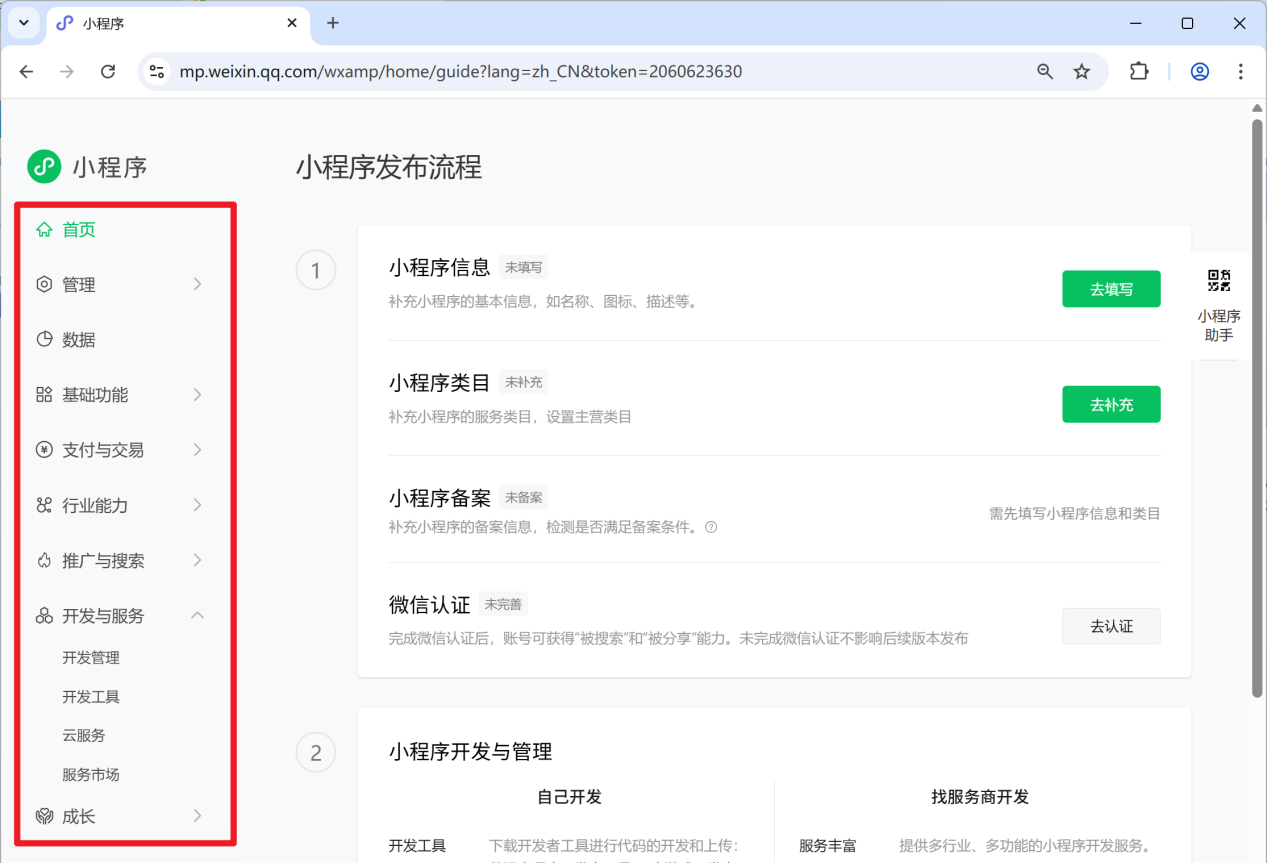
Task: Click the 微信认证 heading text
Action: [429, 604]
